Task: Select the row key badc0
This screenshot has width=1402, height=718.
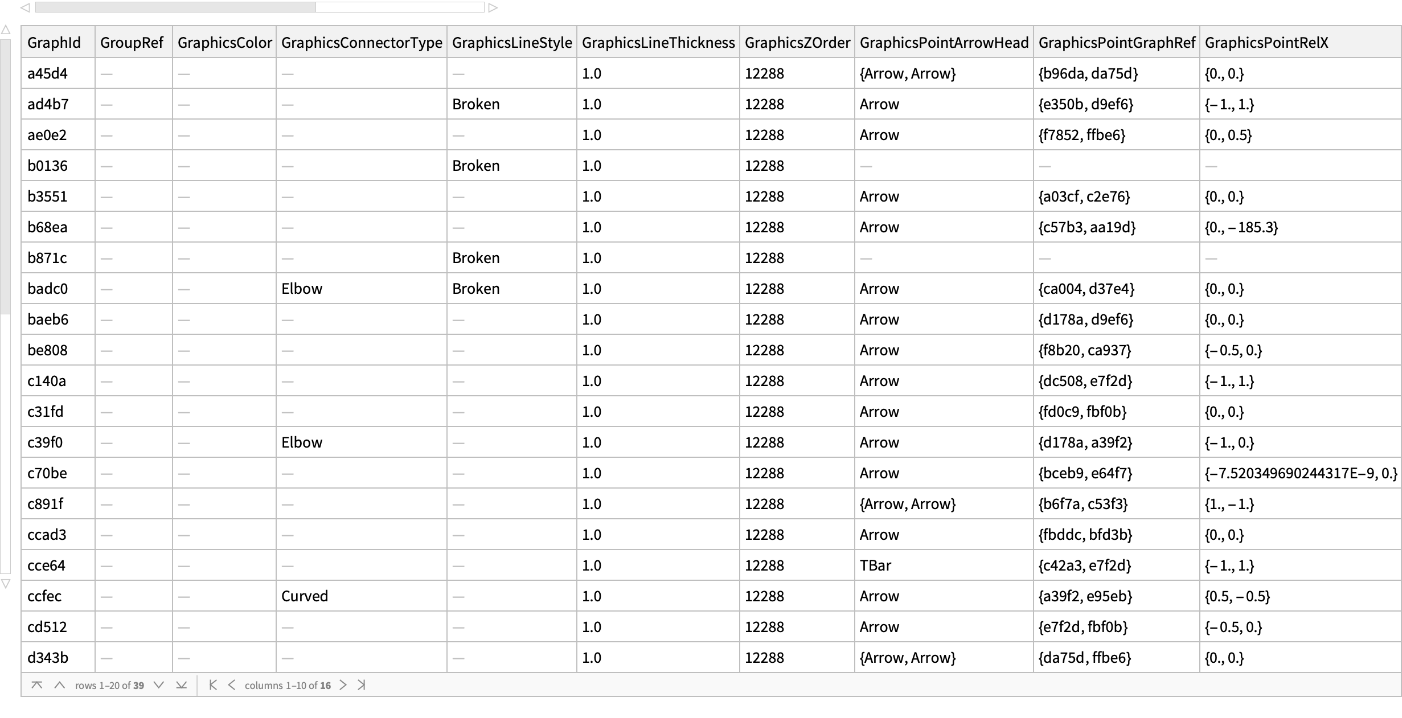Action: [48, 289]
